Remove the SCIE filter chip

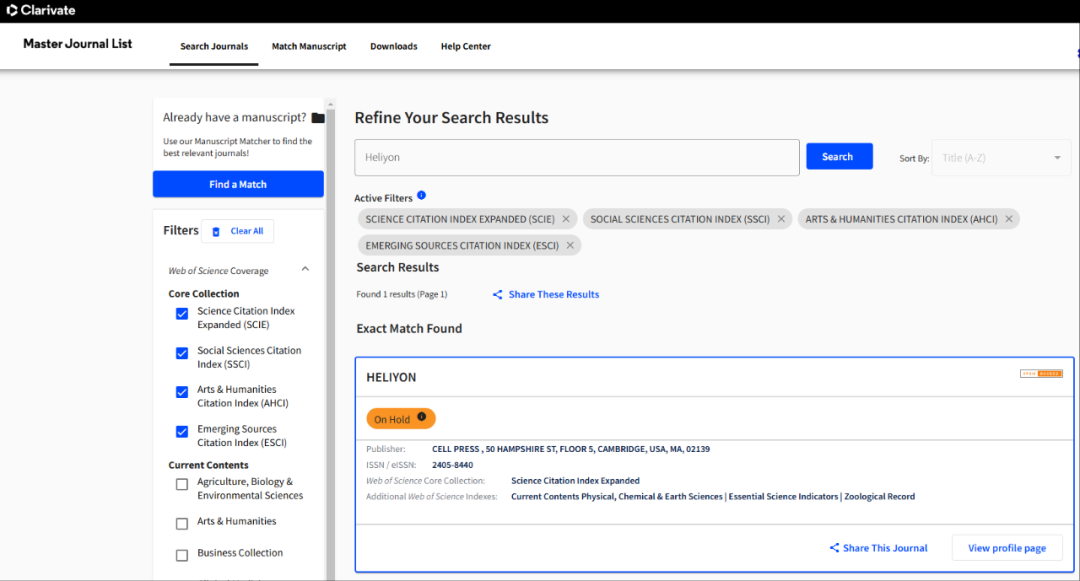coord(566,219)
